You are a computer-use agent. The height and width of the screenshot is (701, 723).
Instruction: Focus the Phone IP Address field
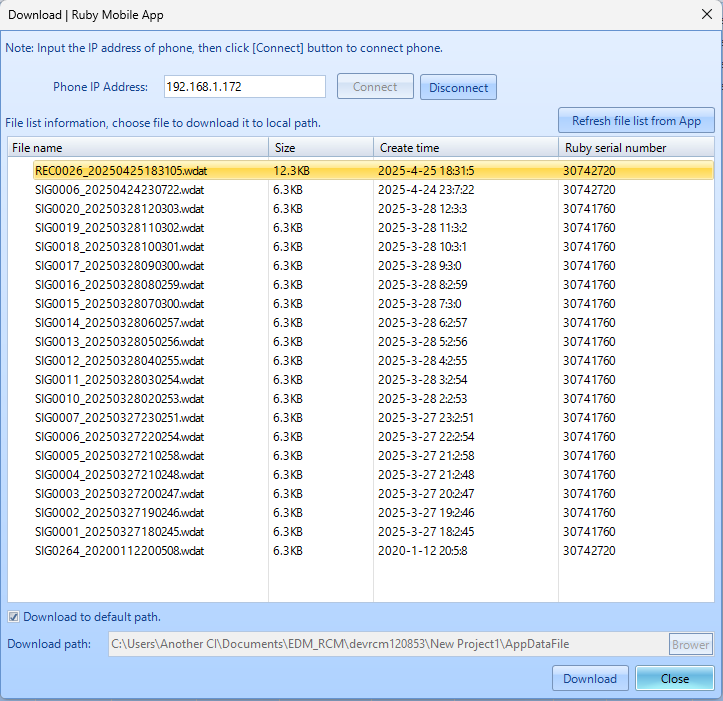click(x=244, y=87)
